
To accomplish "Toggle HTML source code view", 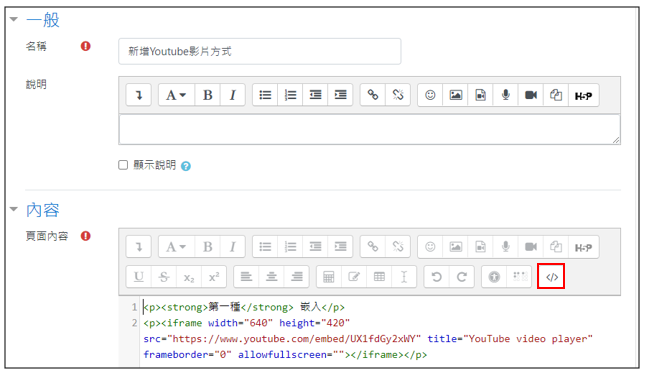I will point(551,277).
